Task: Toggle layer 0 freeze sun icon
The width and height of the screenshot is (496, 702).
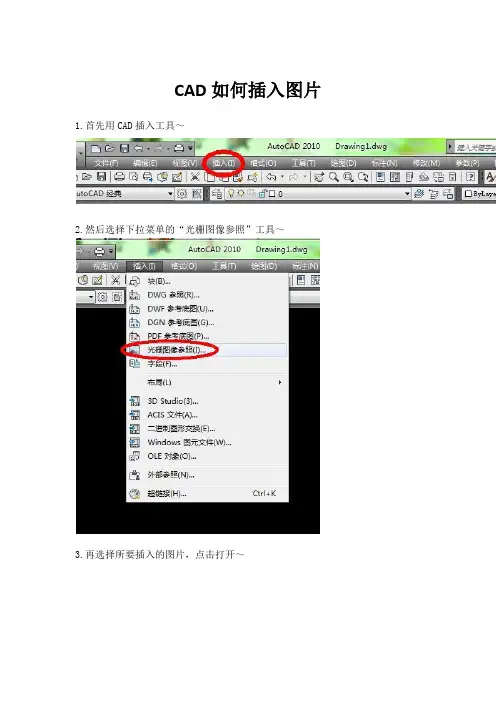Action: pos(241,193)
